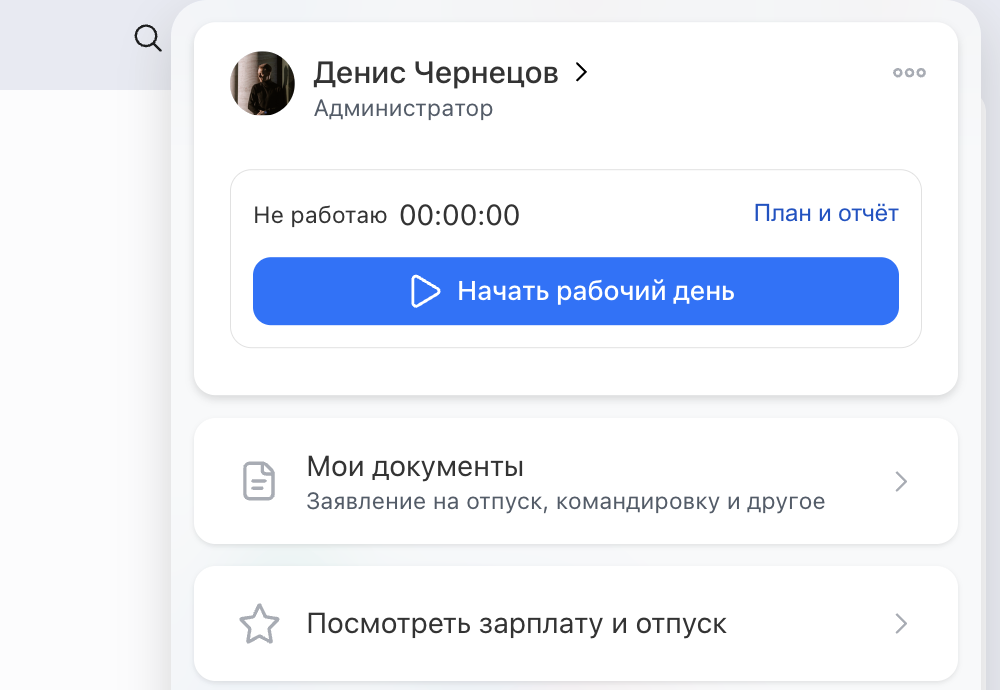
Task: Open the chevron on Посмотреть зарплату и отпуск
Action: (901, 624)
